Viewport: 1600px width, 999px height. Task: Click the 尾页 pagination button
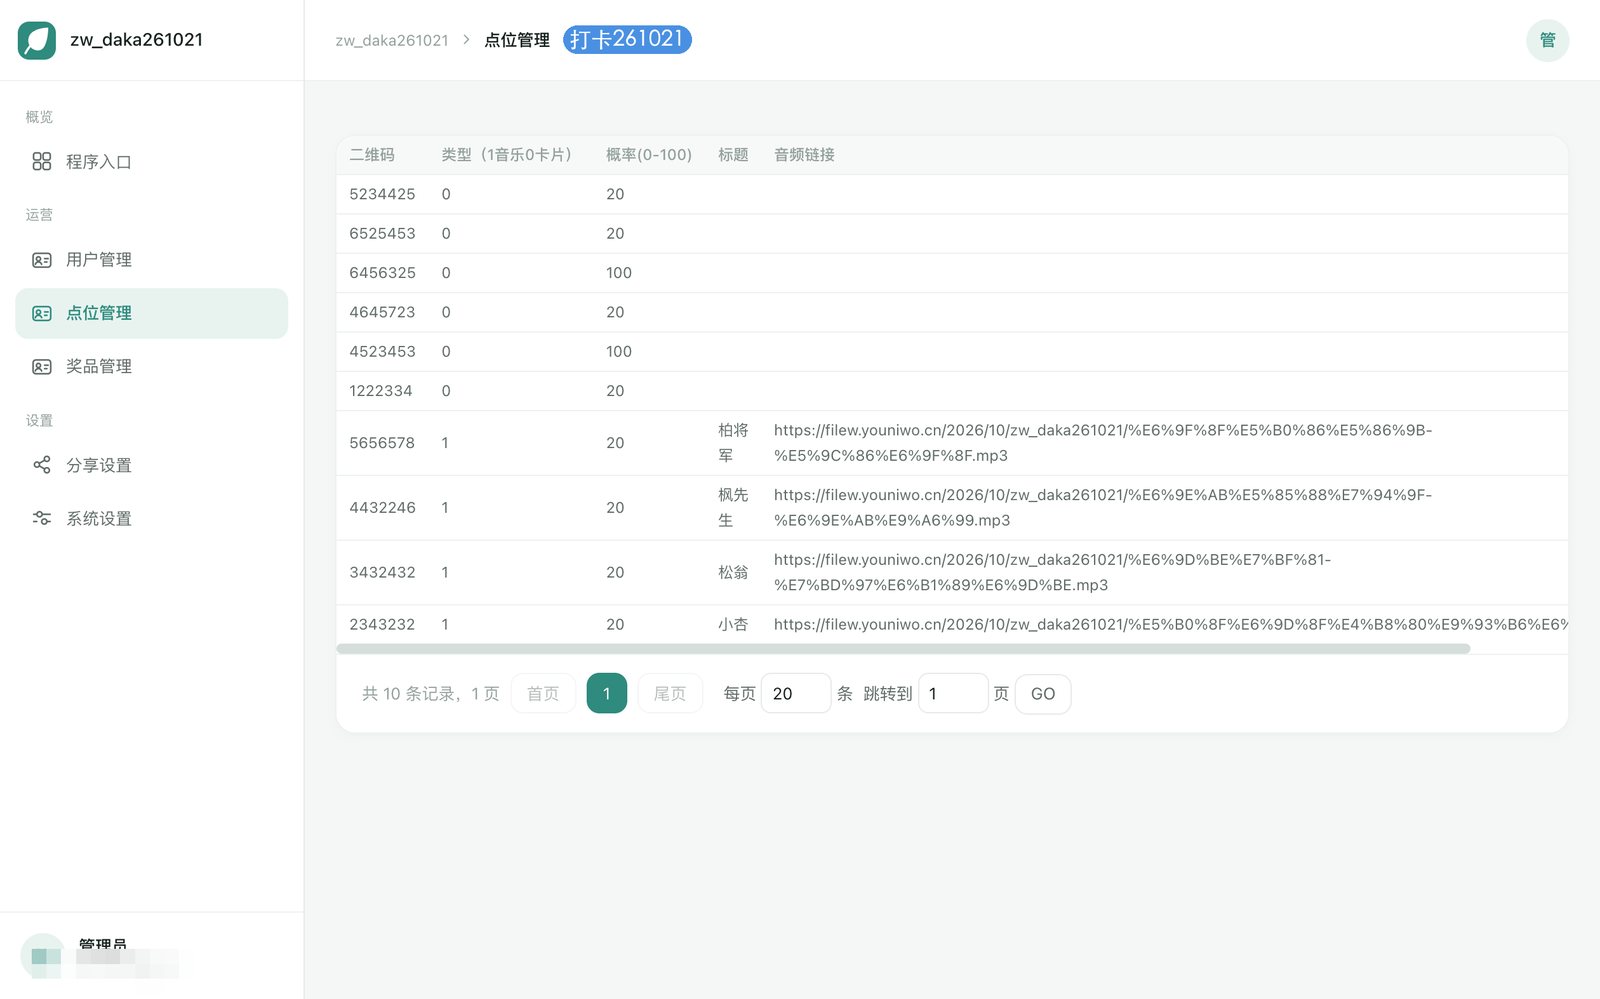(670, 693)
